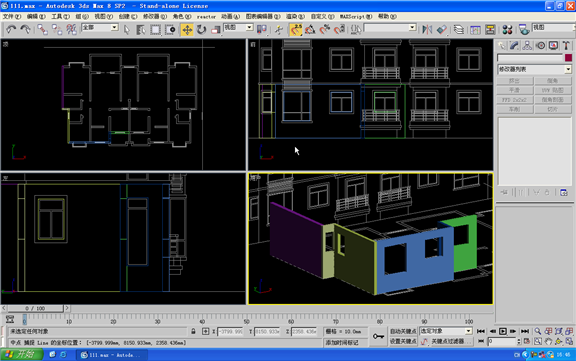576x361 pixels.
Task: Open the Utilities hammer panel icon
Action: (566, 46)
